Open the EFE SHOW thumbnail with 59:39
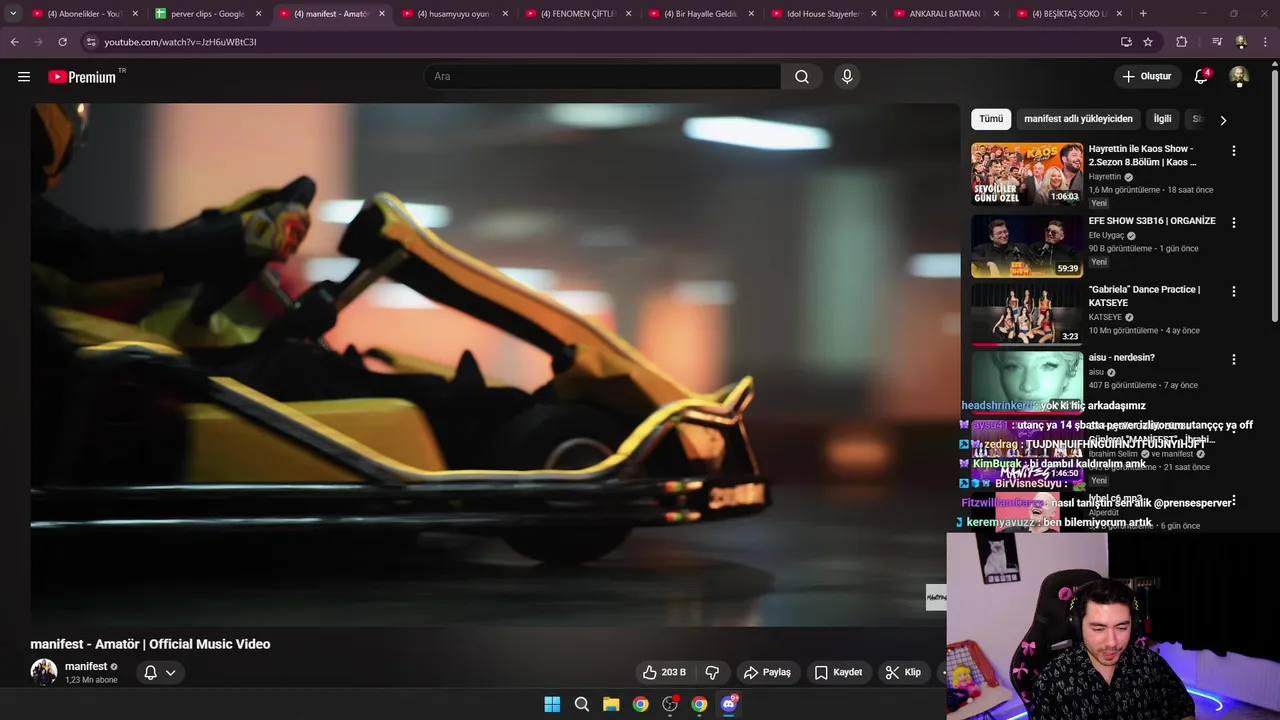 pos(1027,245)
